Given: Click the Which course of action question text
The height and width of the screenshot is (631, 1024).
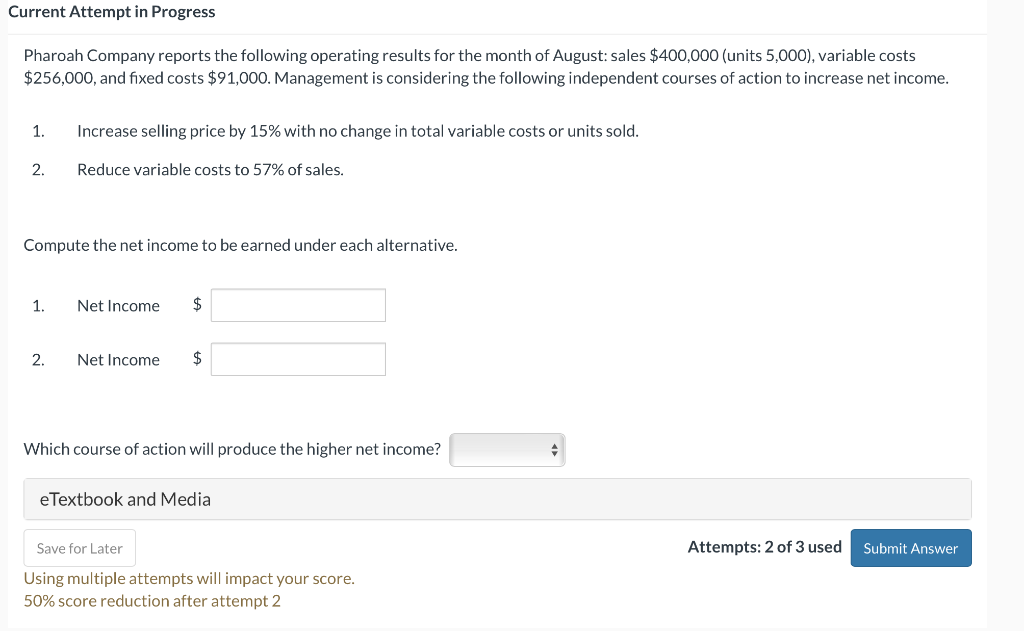Looking at the screenshot, I should [x=232, y=449].
